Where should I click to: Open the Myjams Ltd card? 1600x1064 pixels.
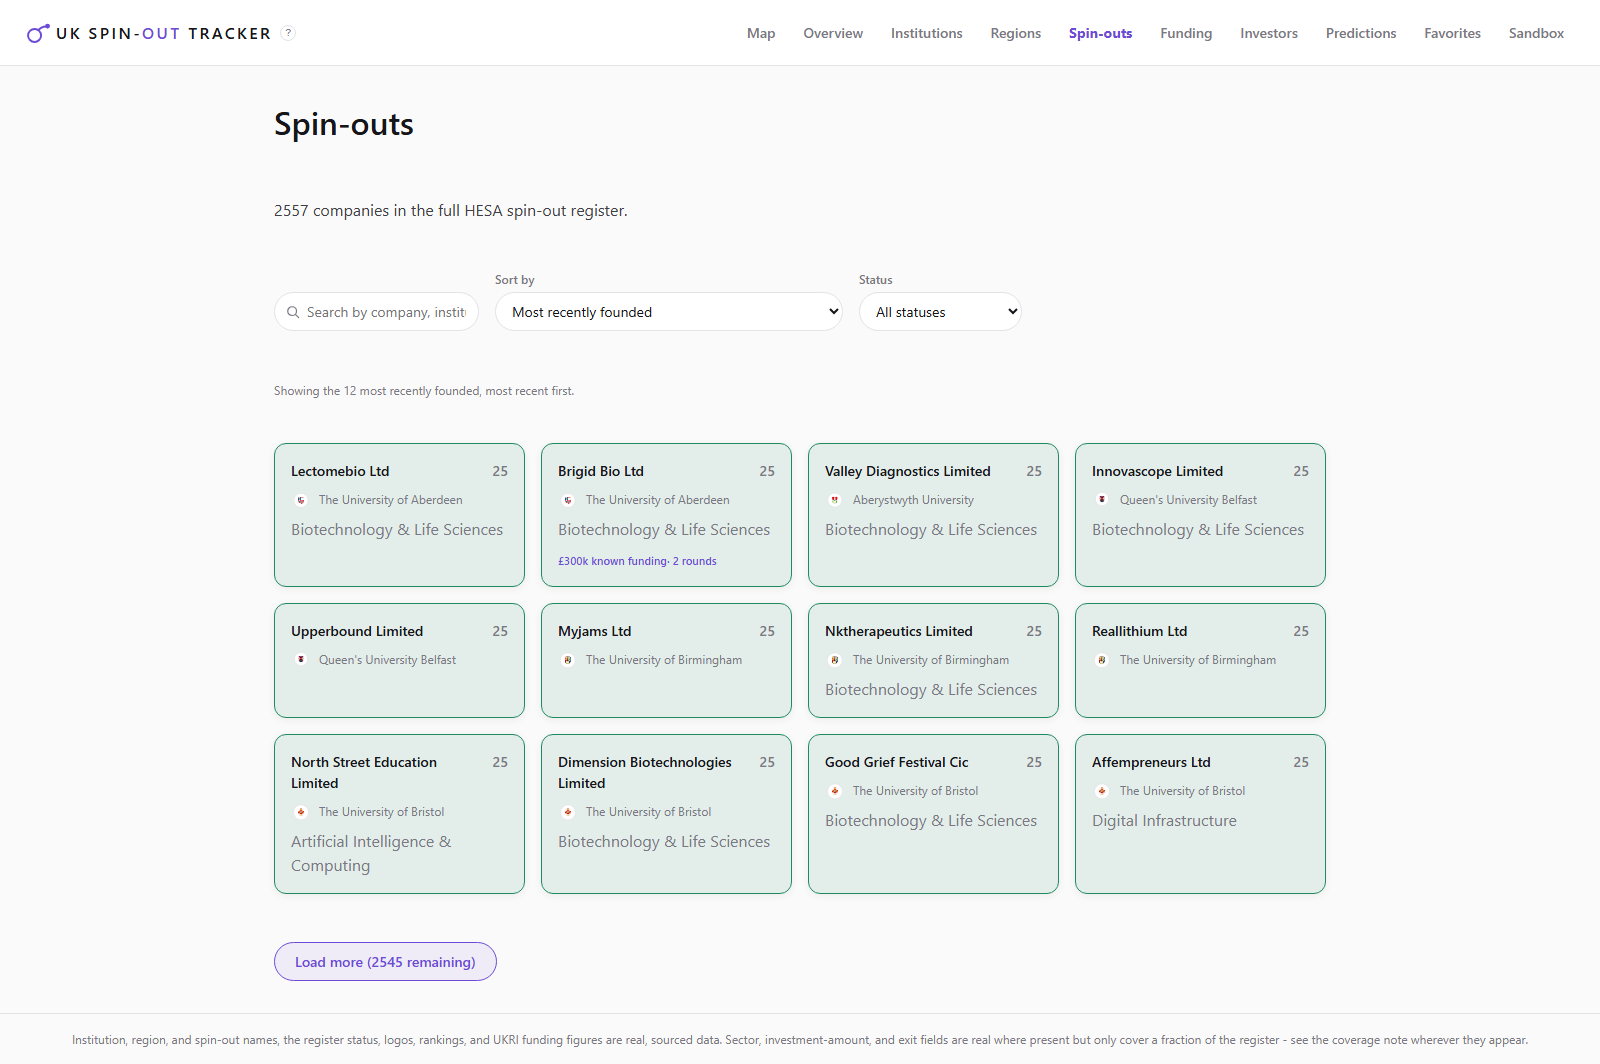pyautogui.click(x=666, y=660)
